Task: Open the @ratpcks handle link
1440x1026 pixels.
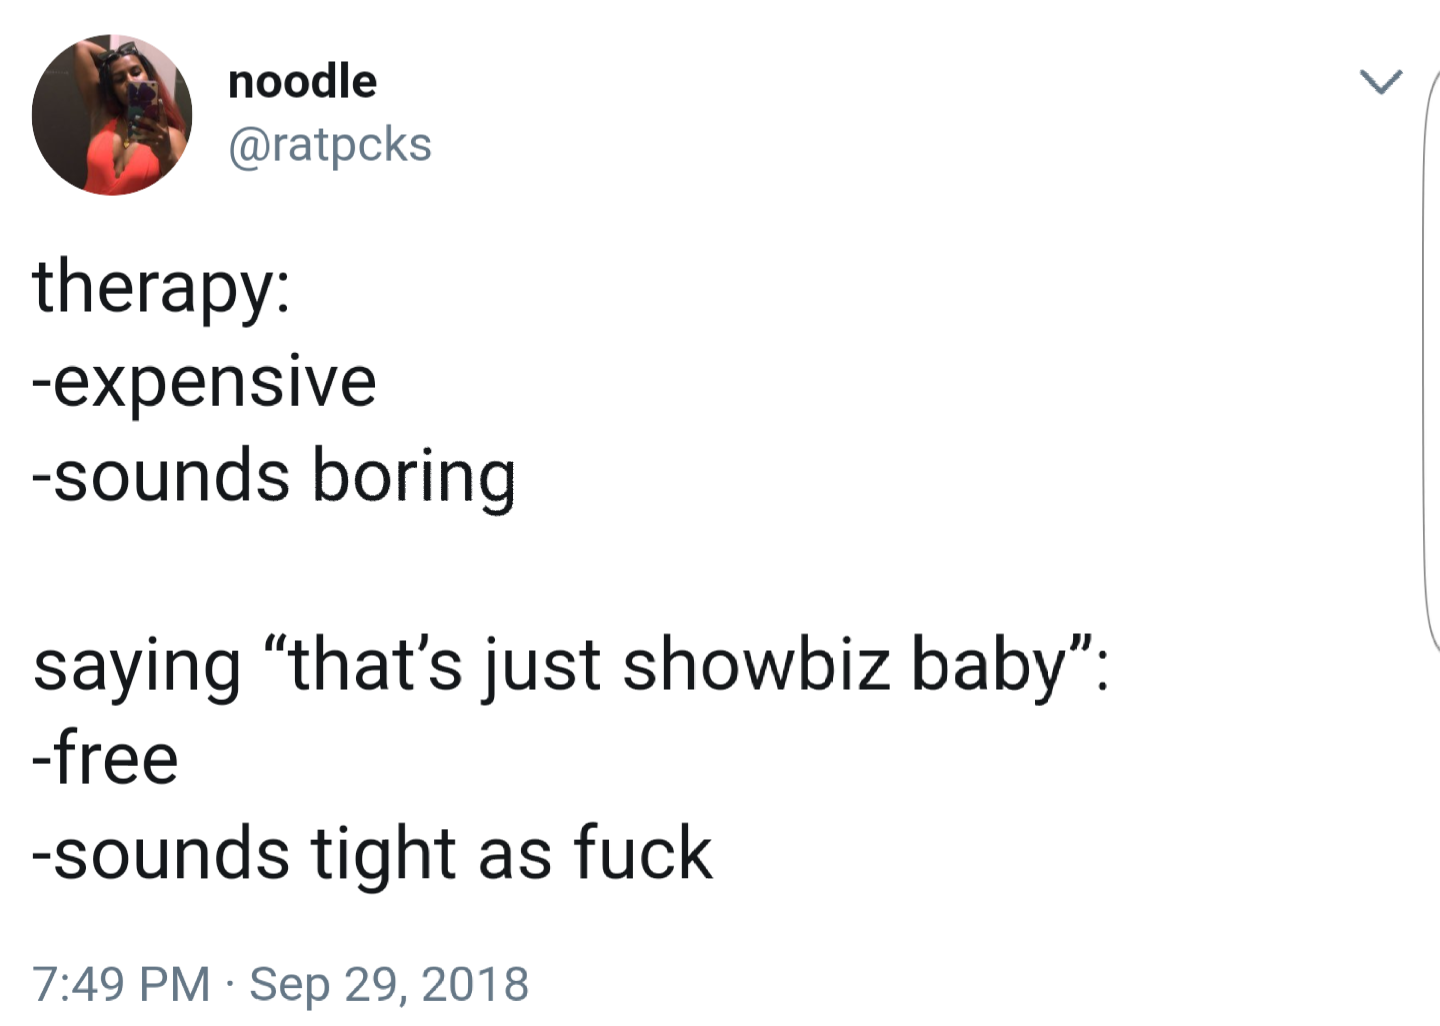Action: pos(330,145)
